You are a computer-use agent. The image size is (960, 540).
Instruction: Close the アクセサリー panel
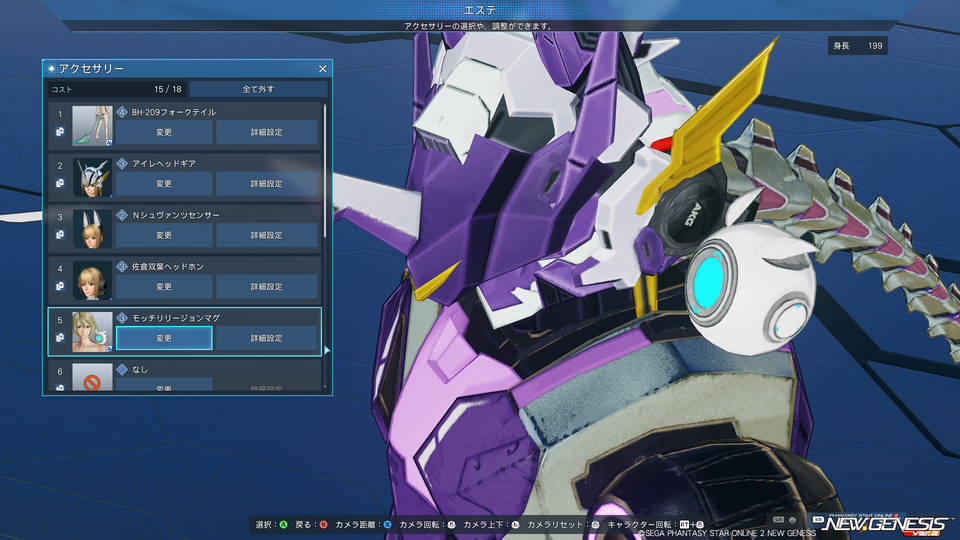tap(323, 69)
